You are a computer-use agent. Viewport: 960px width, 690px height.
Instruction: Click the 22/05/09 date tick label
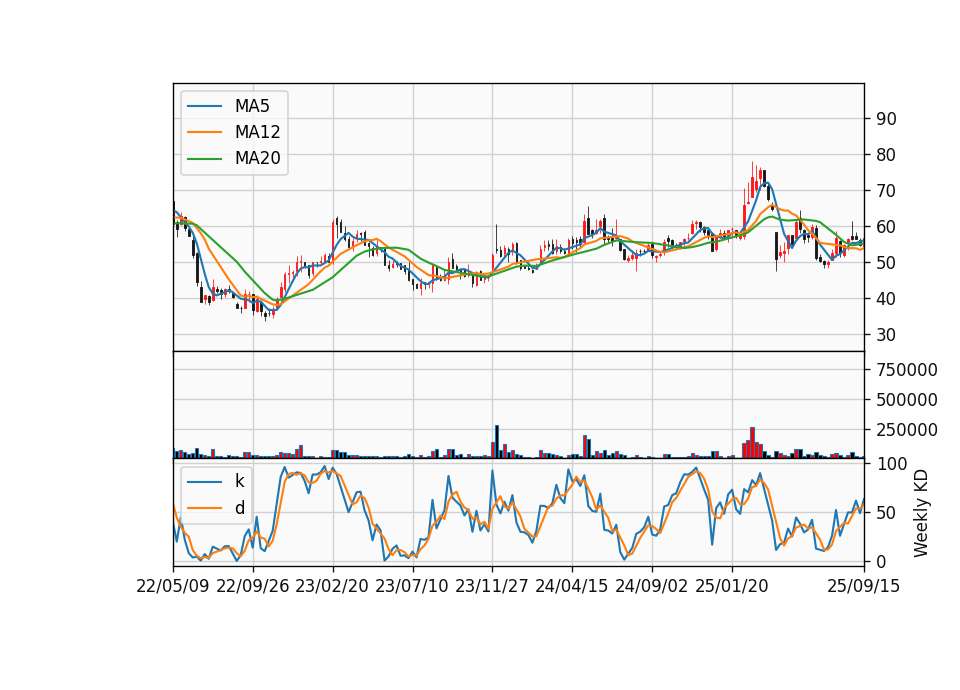(173, 587)
